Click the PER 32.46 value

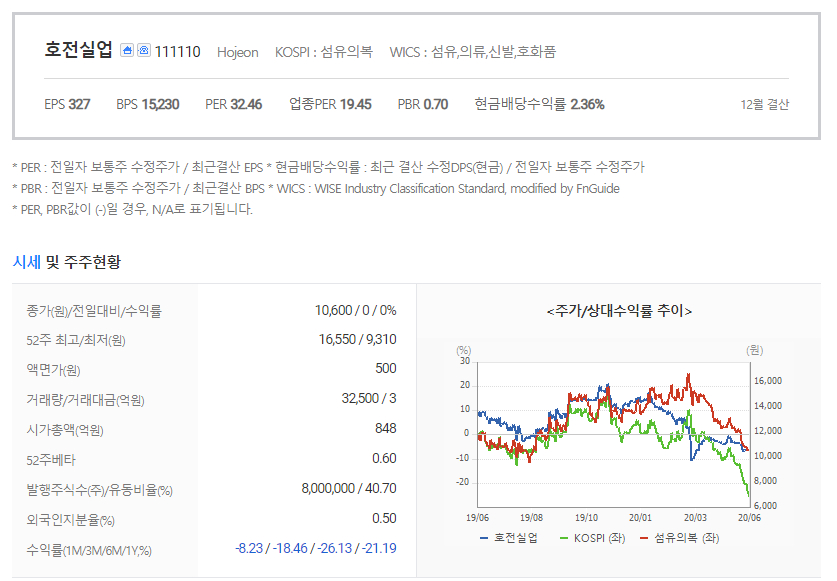(233, 104)
